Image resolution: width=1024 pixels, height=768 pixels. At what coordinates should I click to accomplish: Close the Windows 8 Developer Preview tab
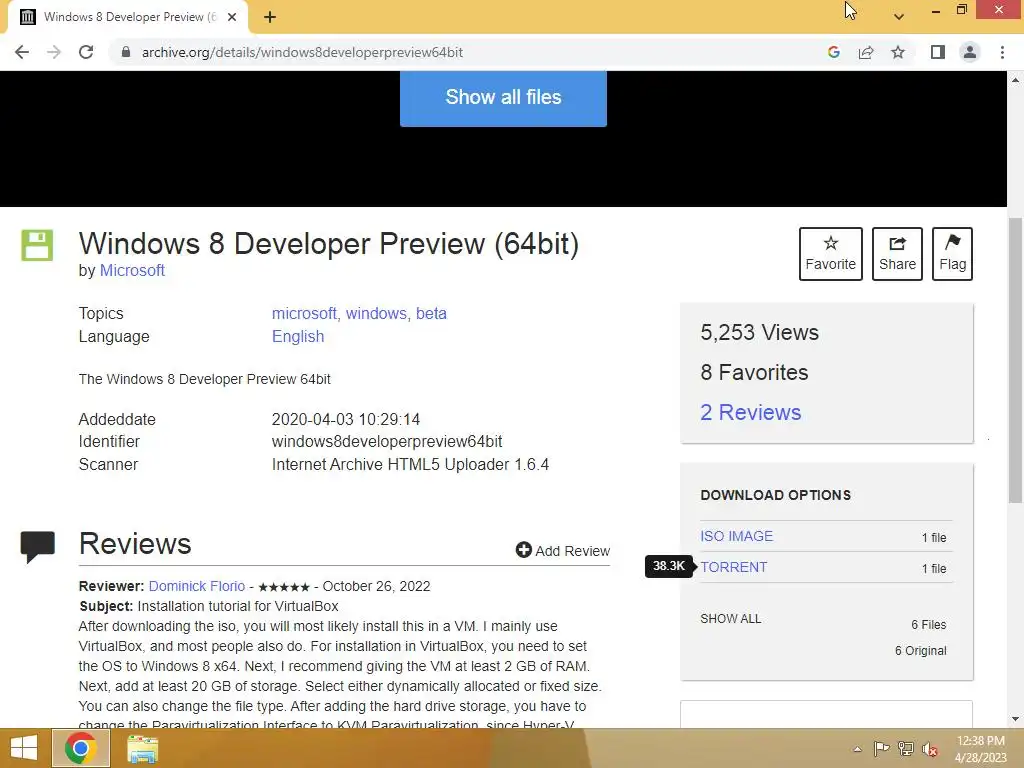click(232, 18)
